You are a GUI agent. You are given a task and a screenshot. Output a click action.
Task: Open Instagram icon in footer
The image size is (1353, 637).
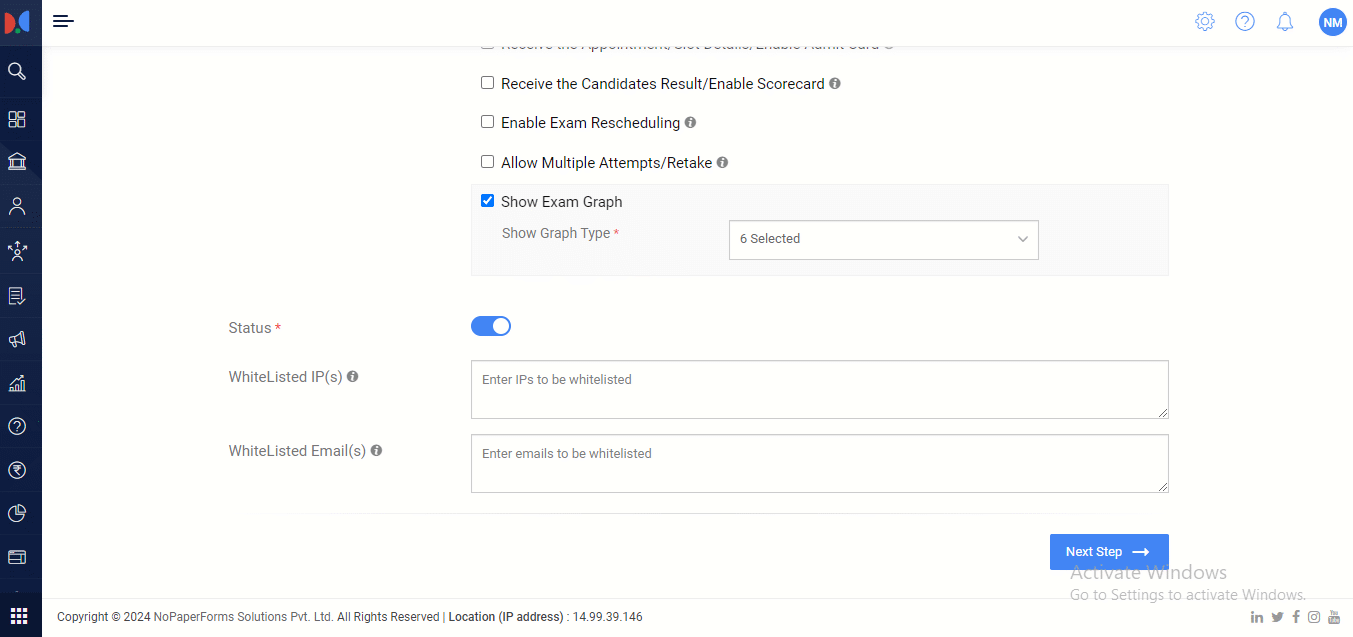pos(1314,617)
